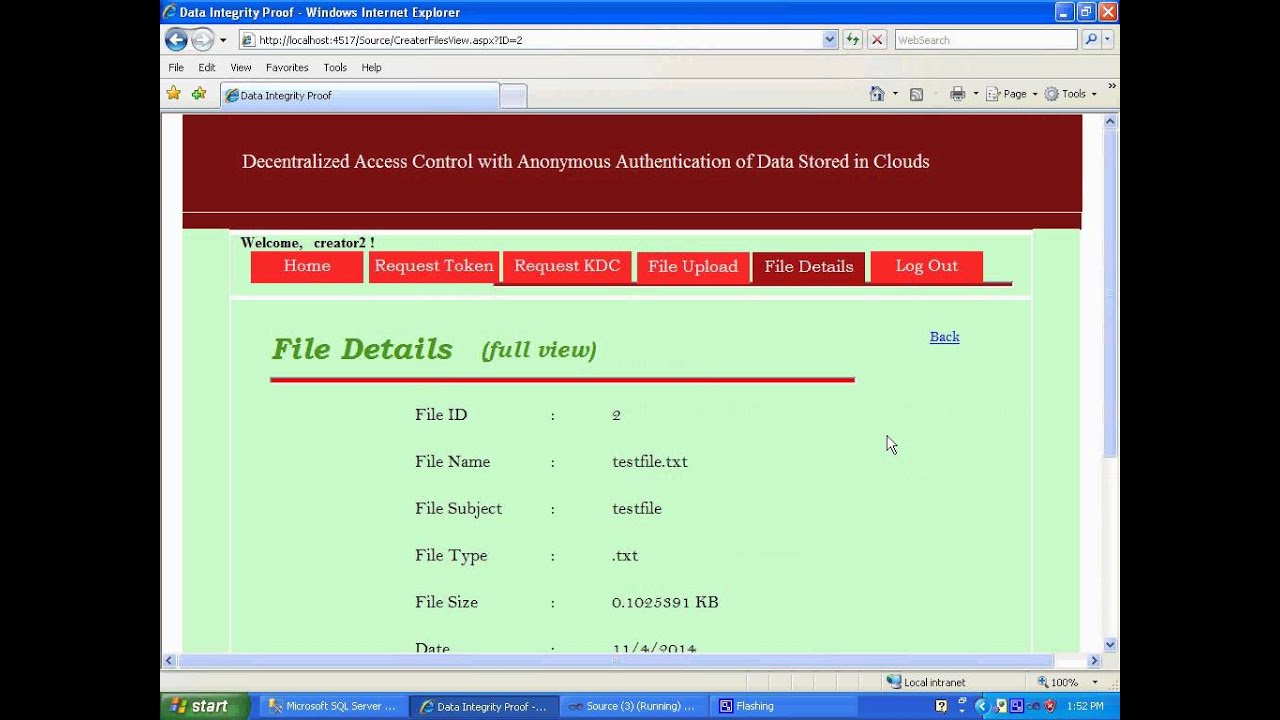
Task: Go to the Home nav button
Action: click(307, 266)
